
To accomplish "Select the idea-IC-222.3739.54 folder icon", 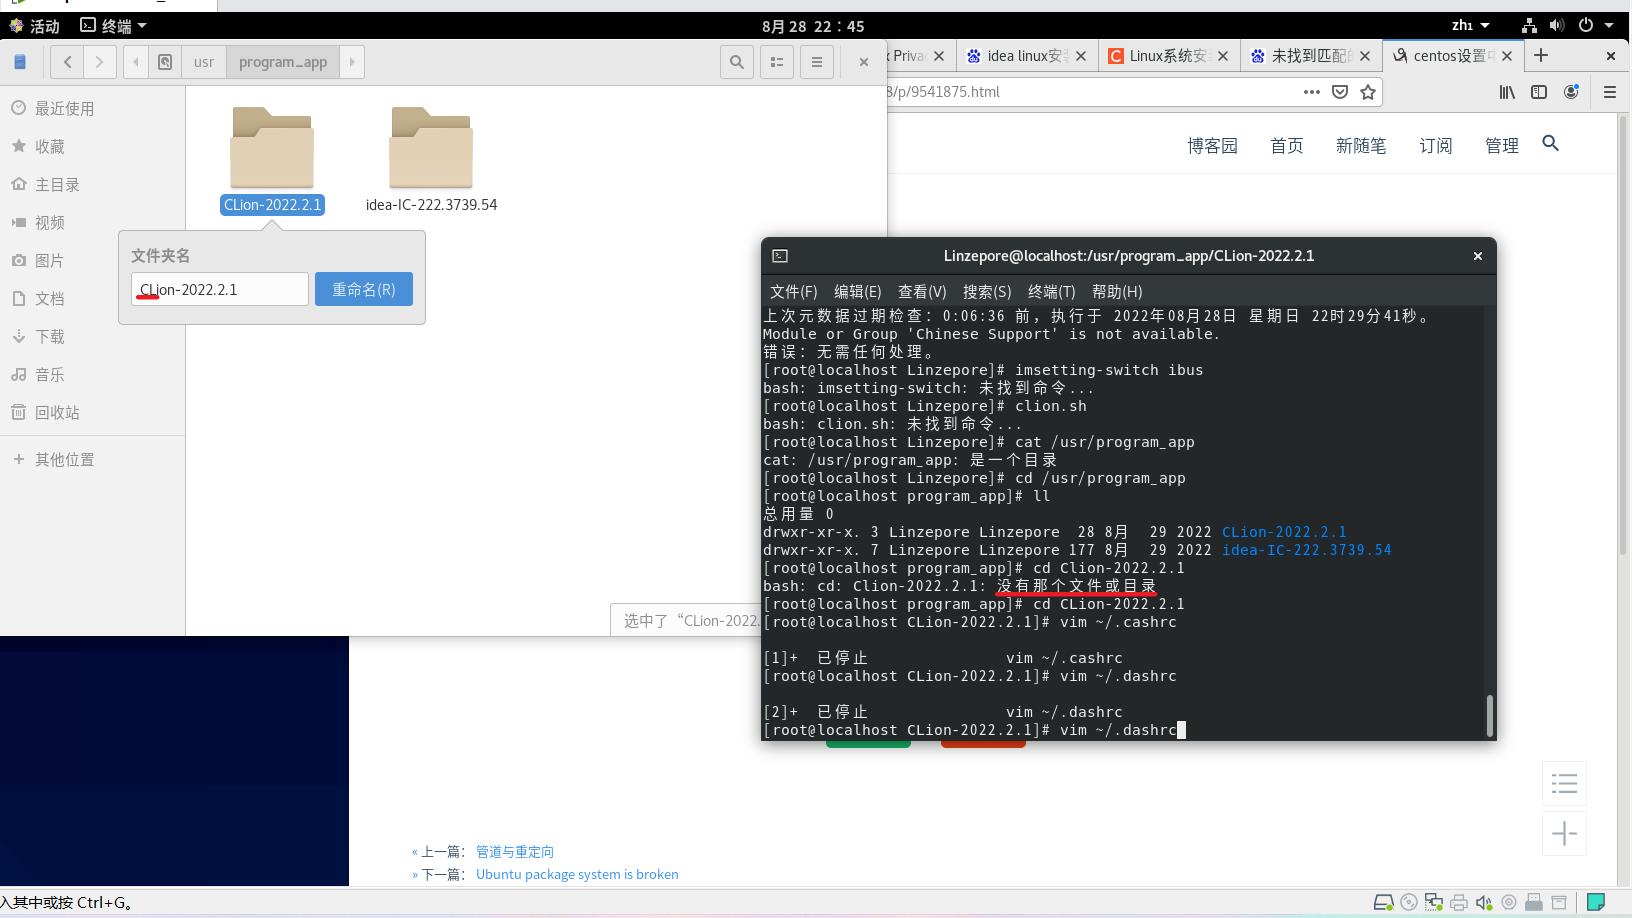I will [x=431, y=148].
